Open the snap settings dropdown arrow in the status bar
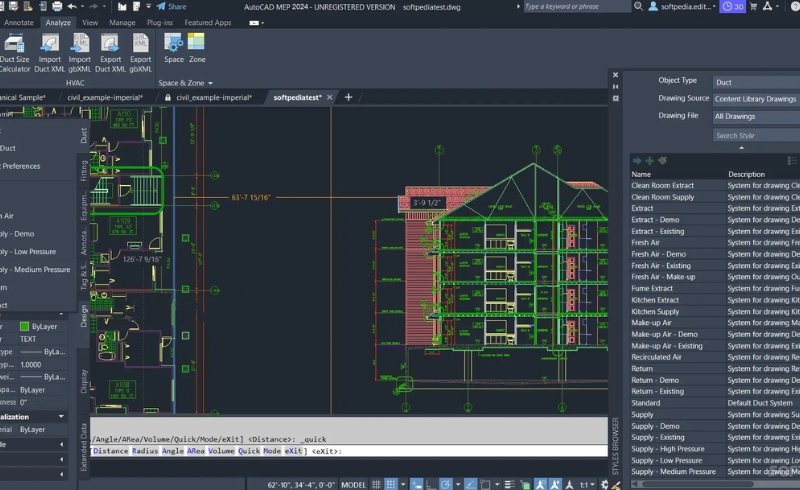Image resolution: width=800 pixels, height=490 pixels. (403, 484)
